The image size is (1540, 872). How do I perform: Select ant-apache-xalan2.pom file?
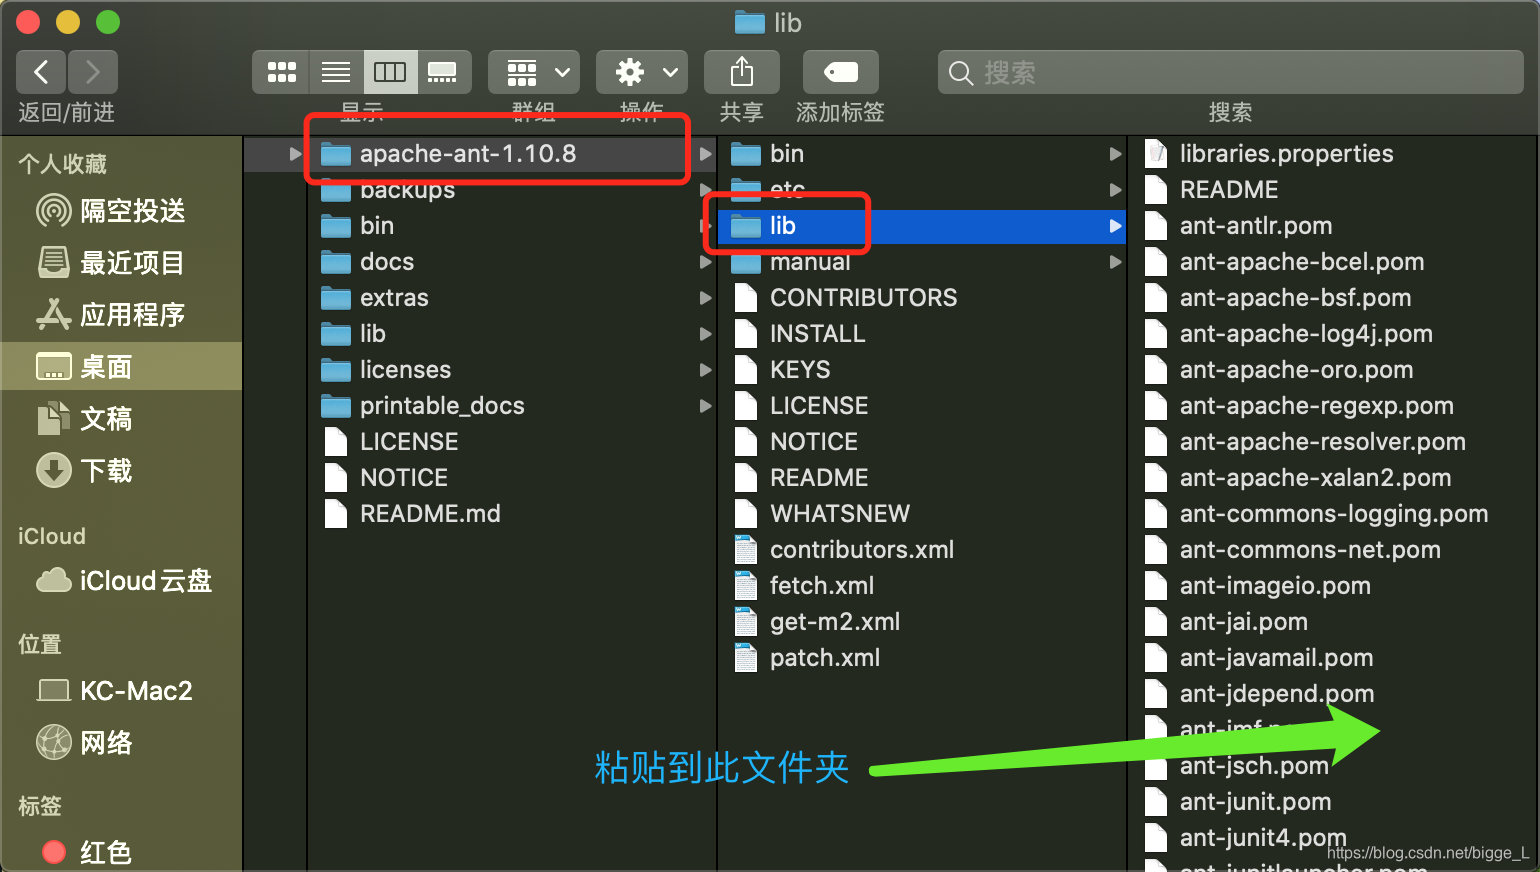(1333, 478)
